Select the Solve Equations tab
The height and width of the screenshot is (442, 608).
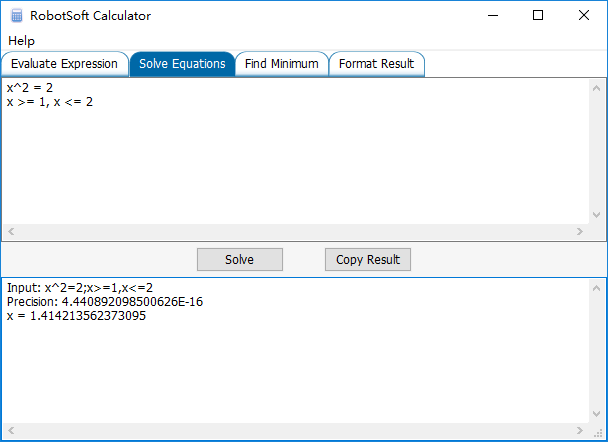click(182, 64)
